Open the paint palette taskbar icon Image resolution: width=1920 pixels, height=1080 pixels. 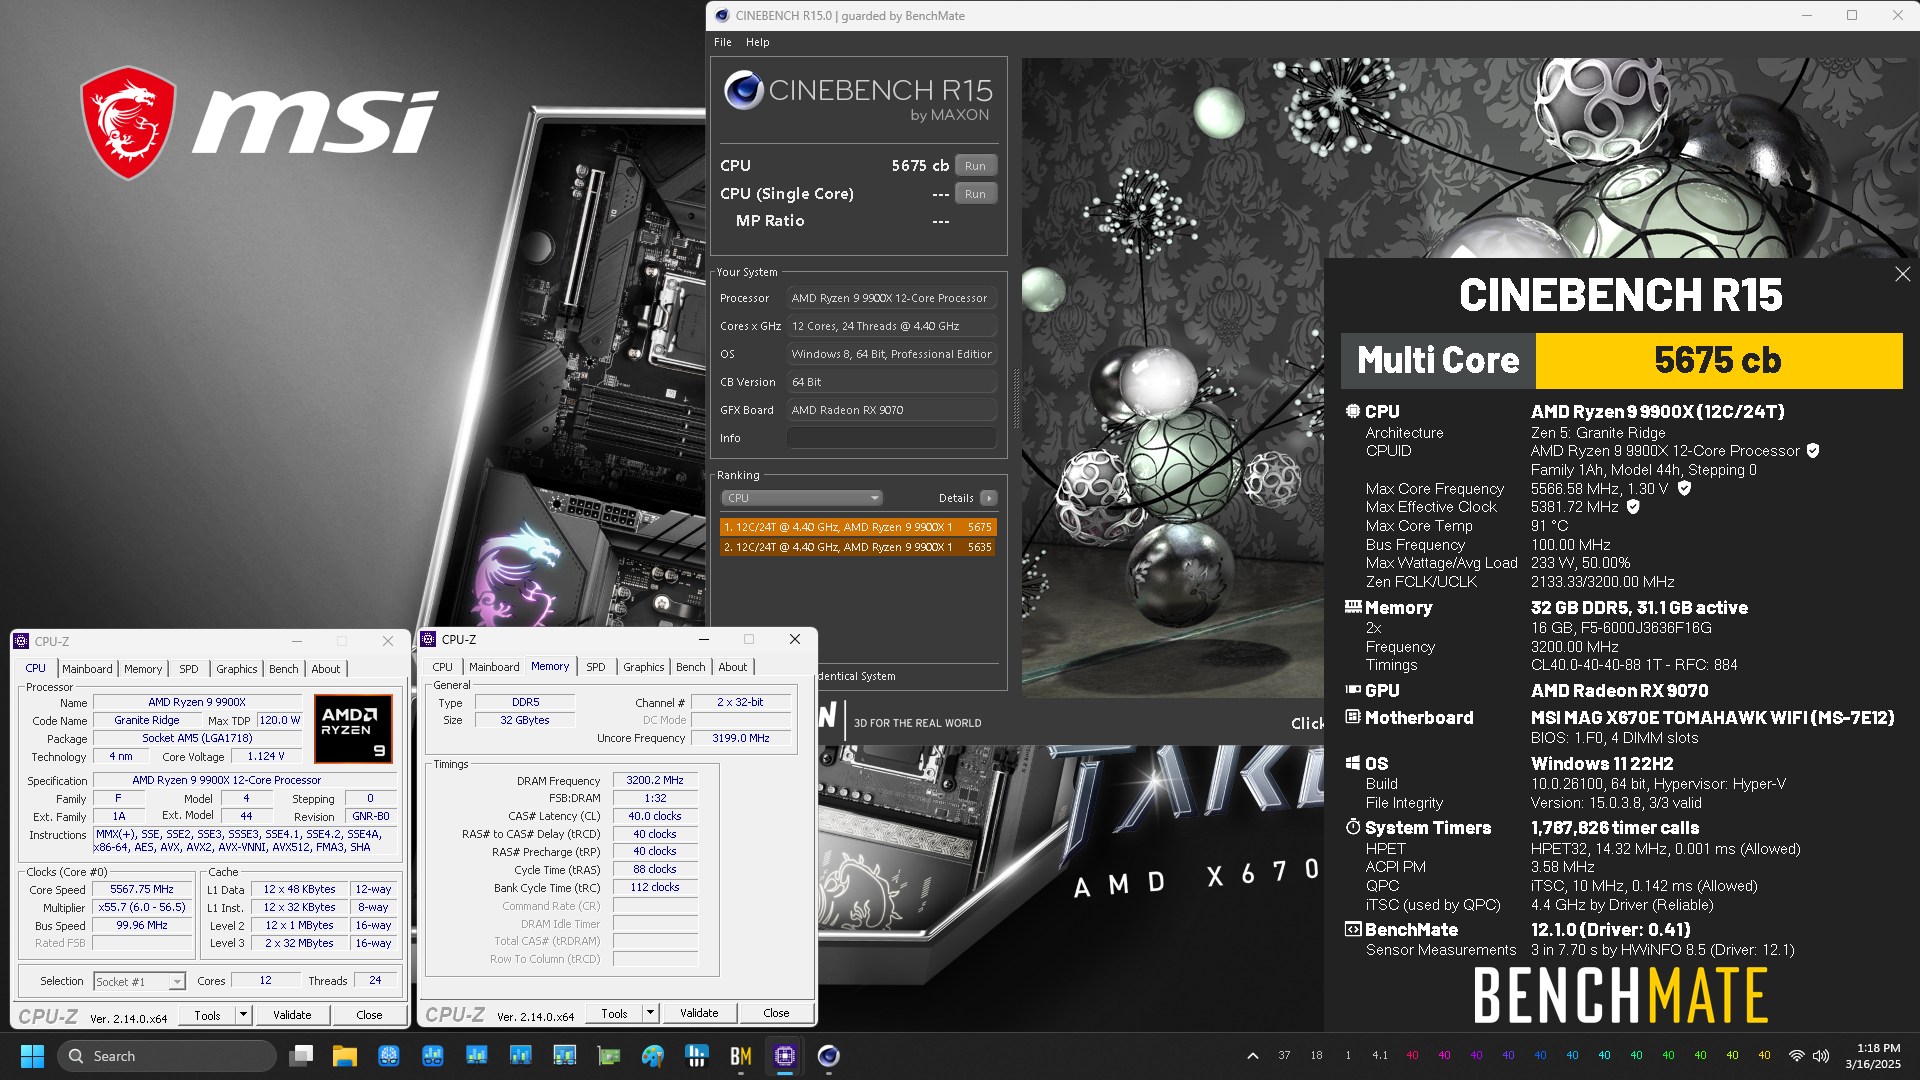pos(653,1056)
